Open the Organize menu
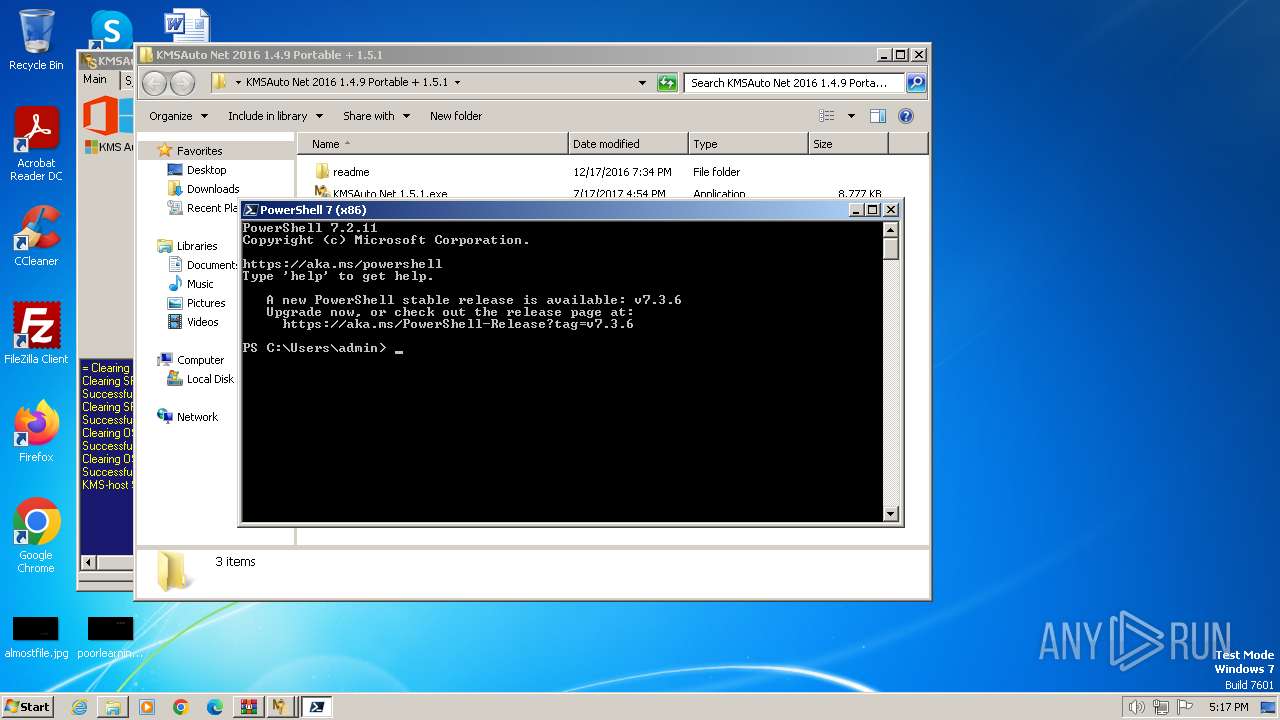Image resolution: width=1280 pixels, height=720 pixels. click(x=178, y=116)
